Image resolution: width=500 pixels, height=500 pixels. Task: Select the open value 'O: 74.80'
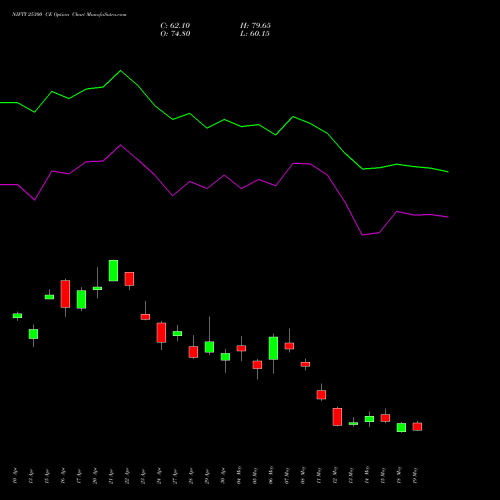[175, 34]
